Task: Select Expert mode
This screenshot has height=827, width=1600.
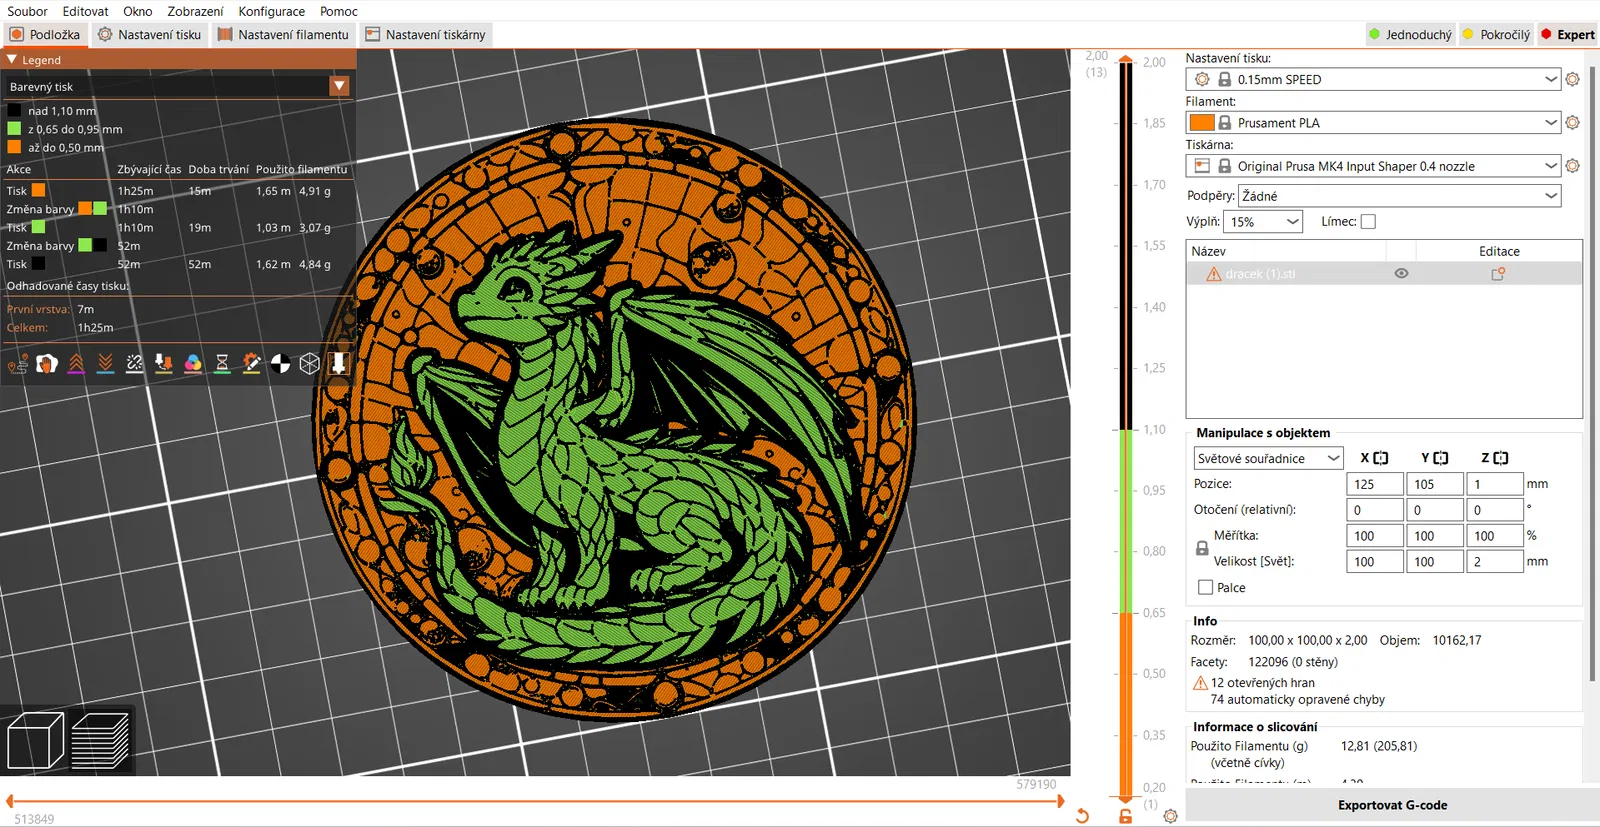Action: pyautogui.click(x=1568, y=35)
